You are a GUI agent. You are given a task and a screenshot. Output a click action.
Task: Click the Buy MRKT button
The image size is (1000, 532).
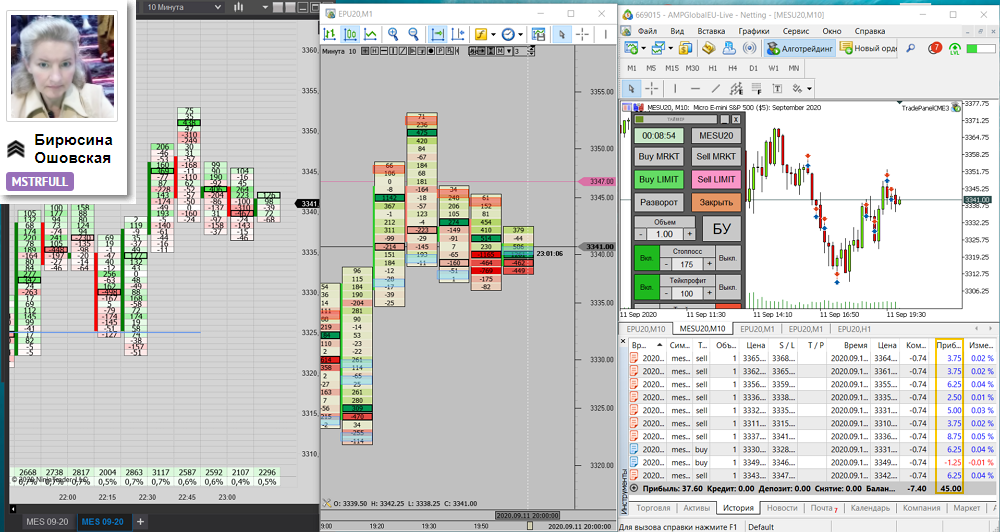click(659, 156)
